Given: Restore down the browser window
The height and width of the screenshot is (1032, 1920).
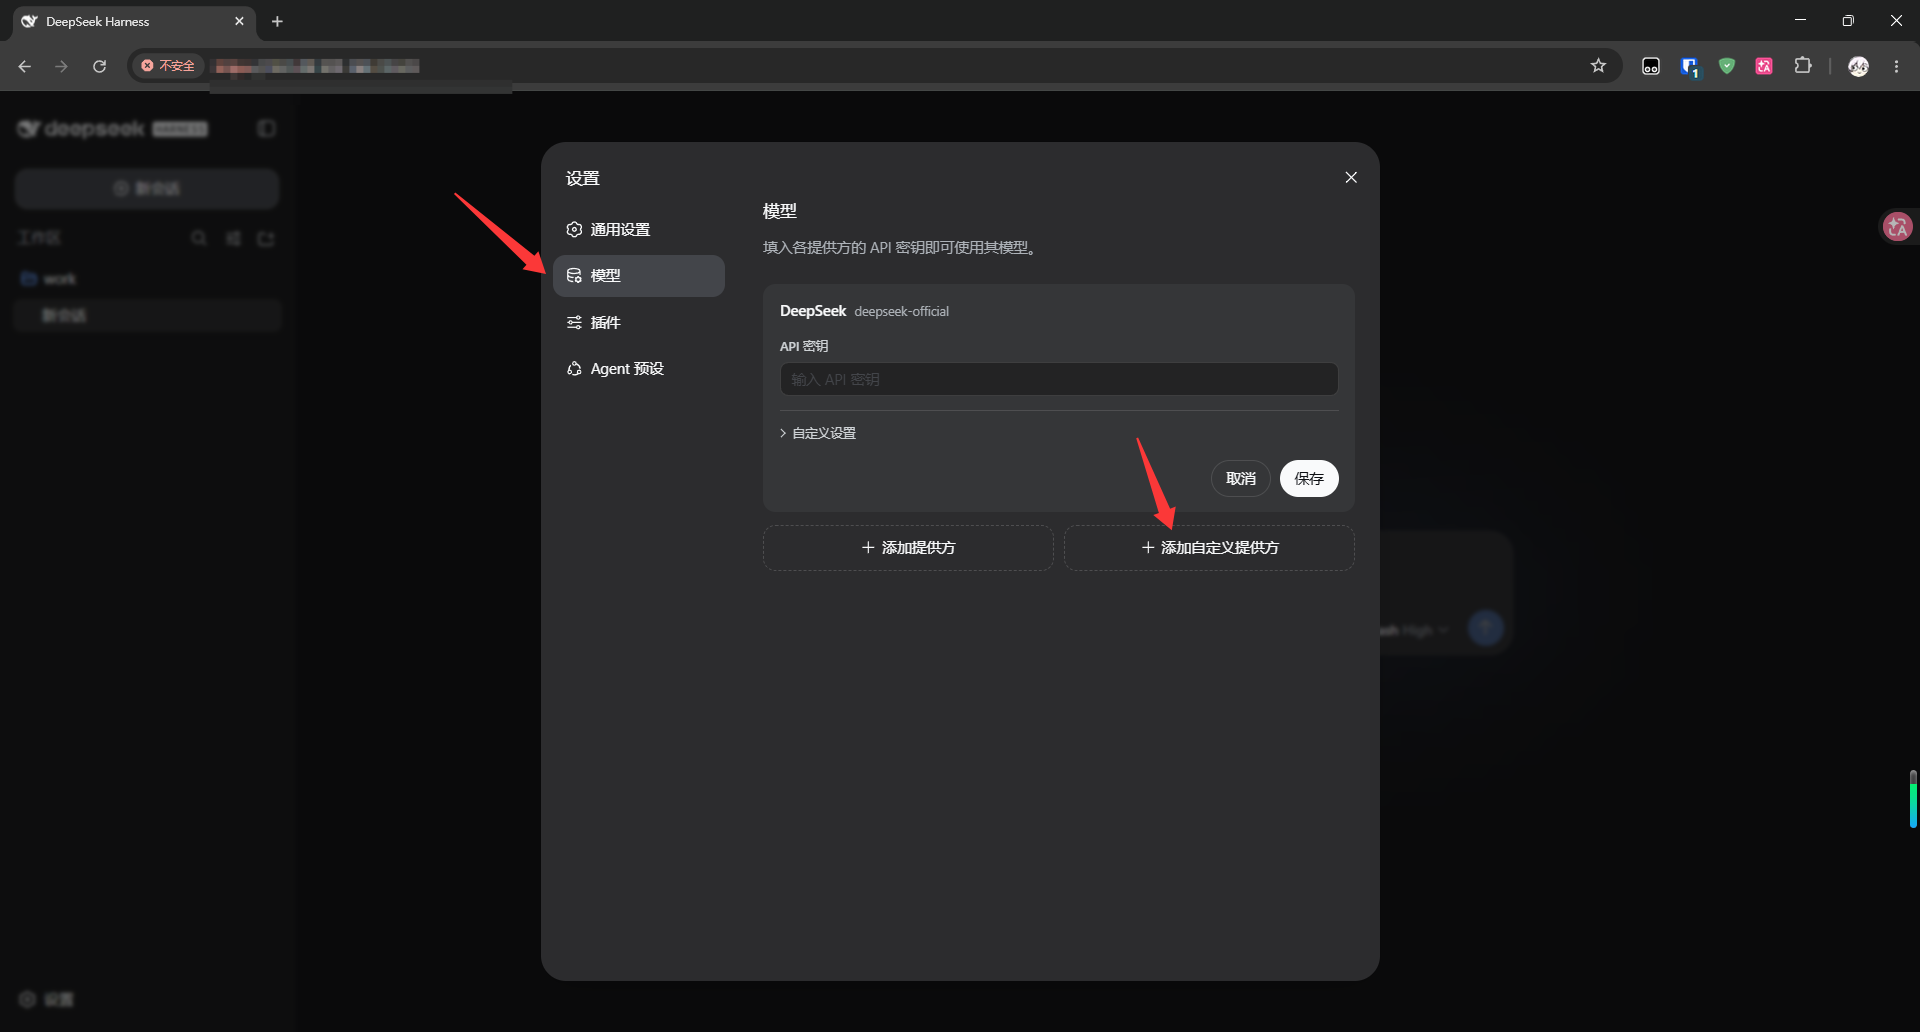Looking at the screenshot, I should (x=1848, y=20).
